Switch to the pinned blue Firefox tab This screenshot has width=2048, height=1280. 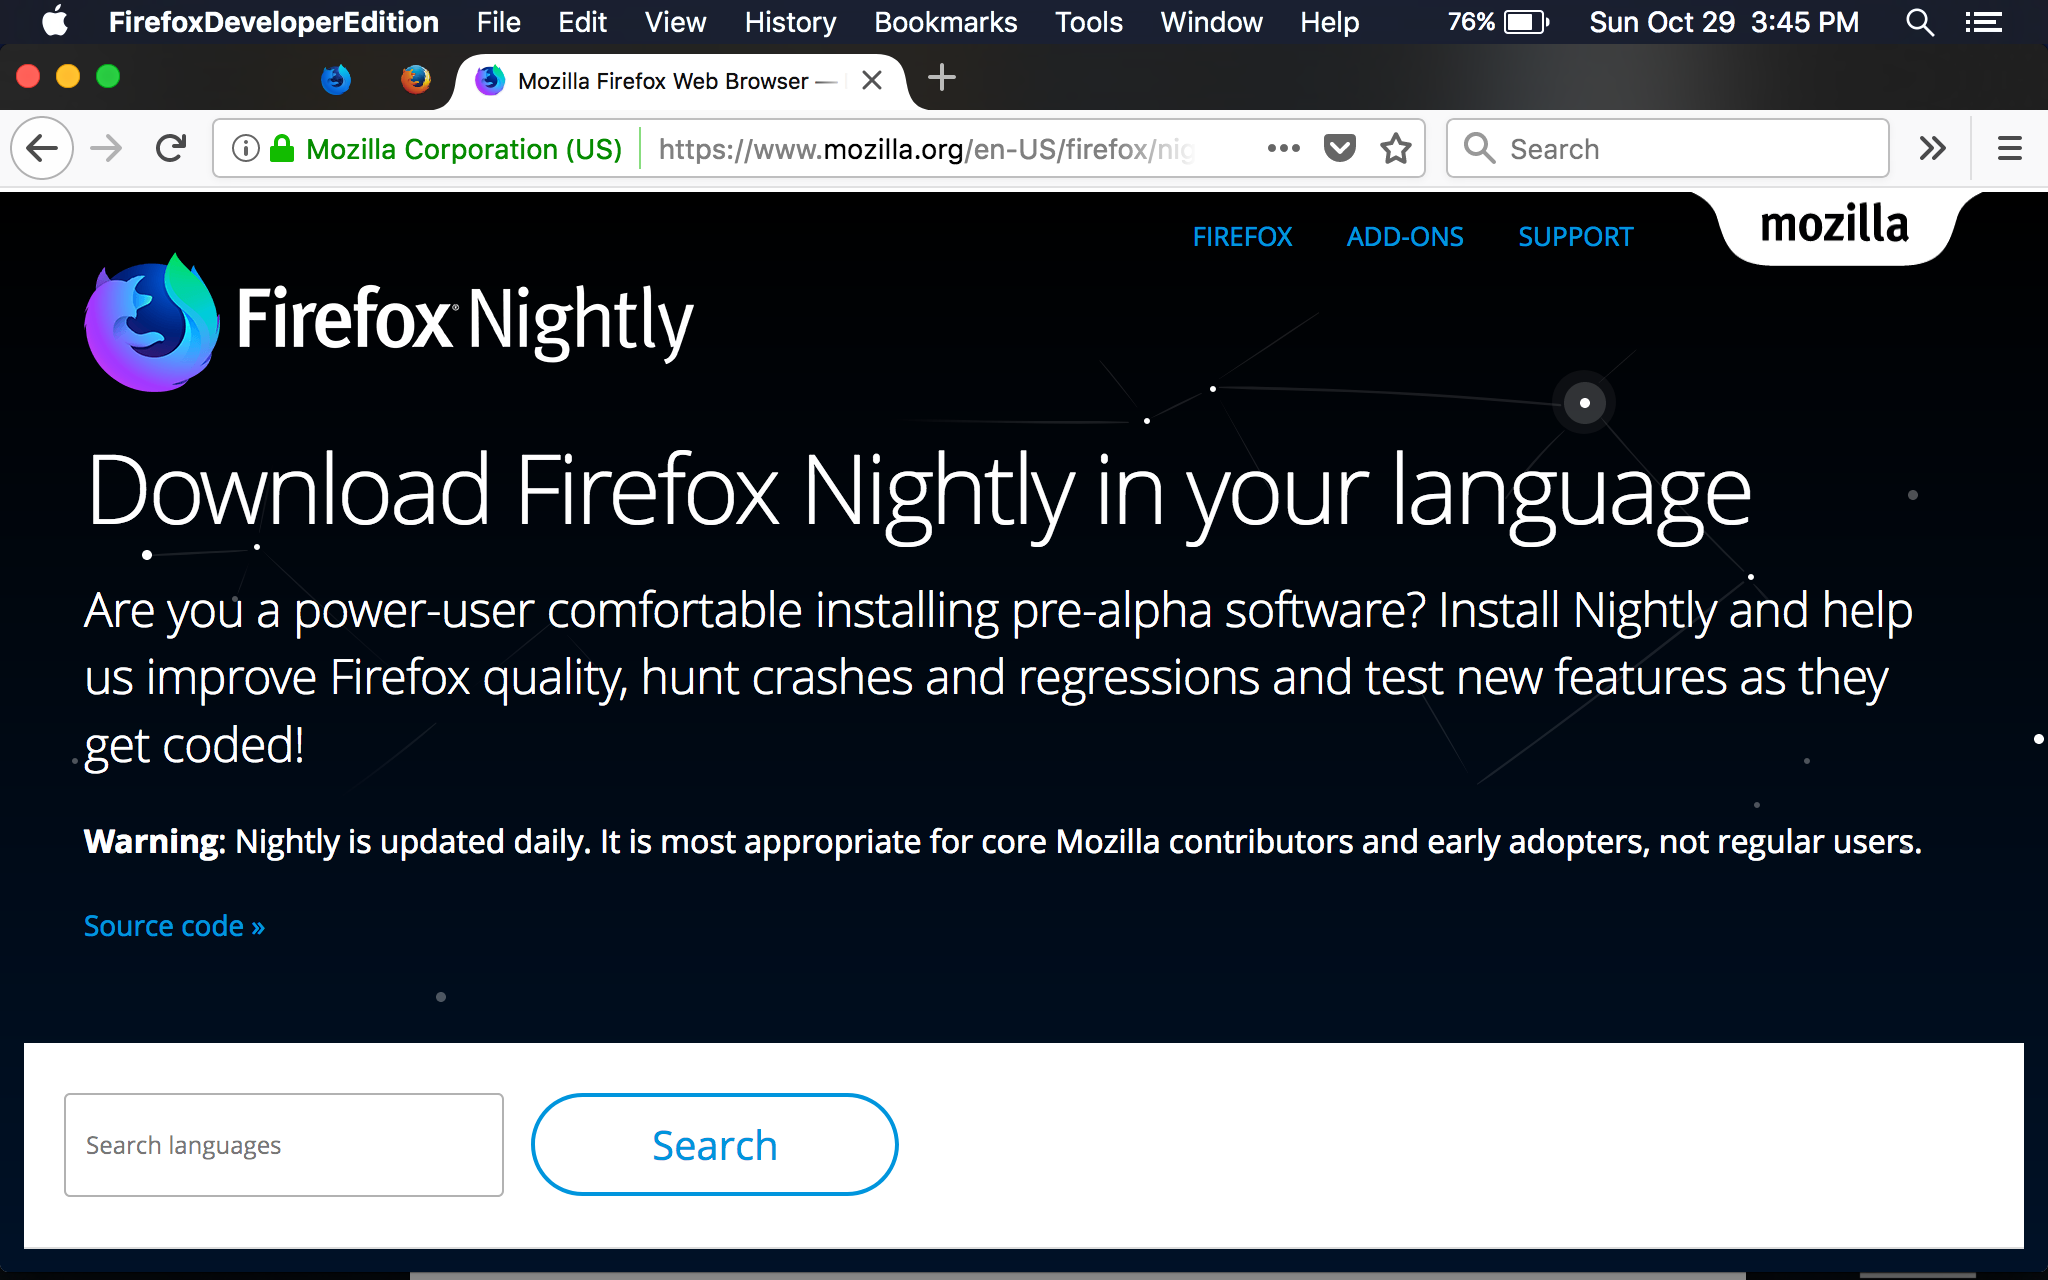coord(336,79)
